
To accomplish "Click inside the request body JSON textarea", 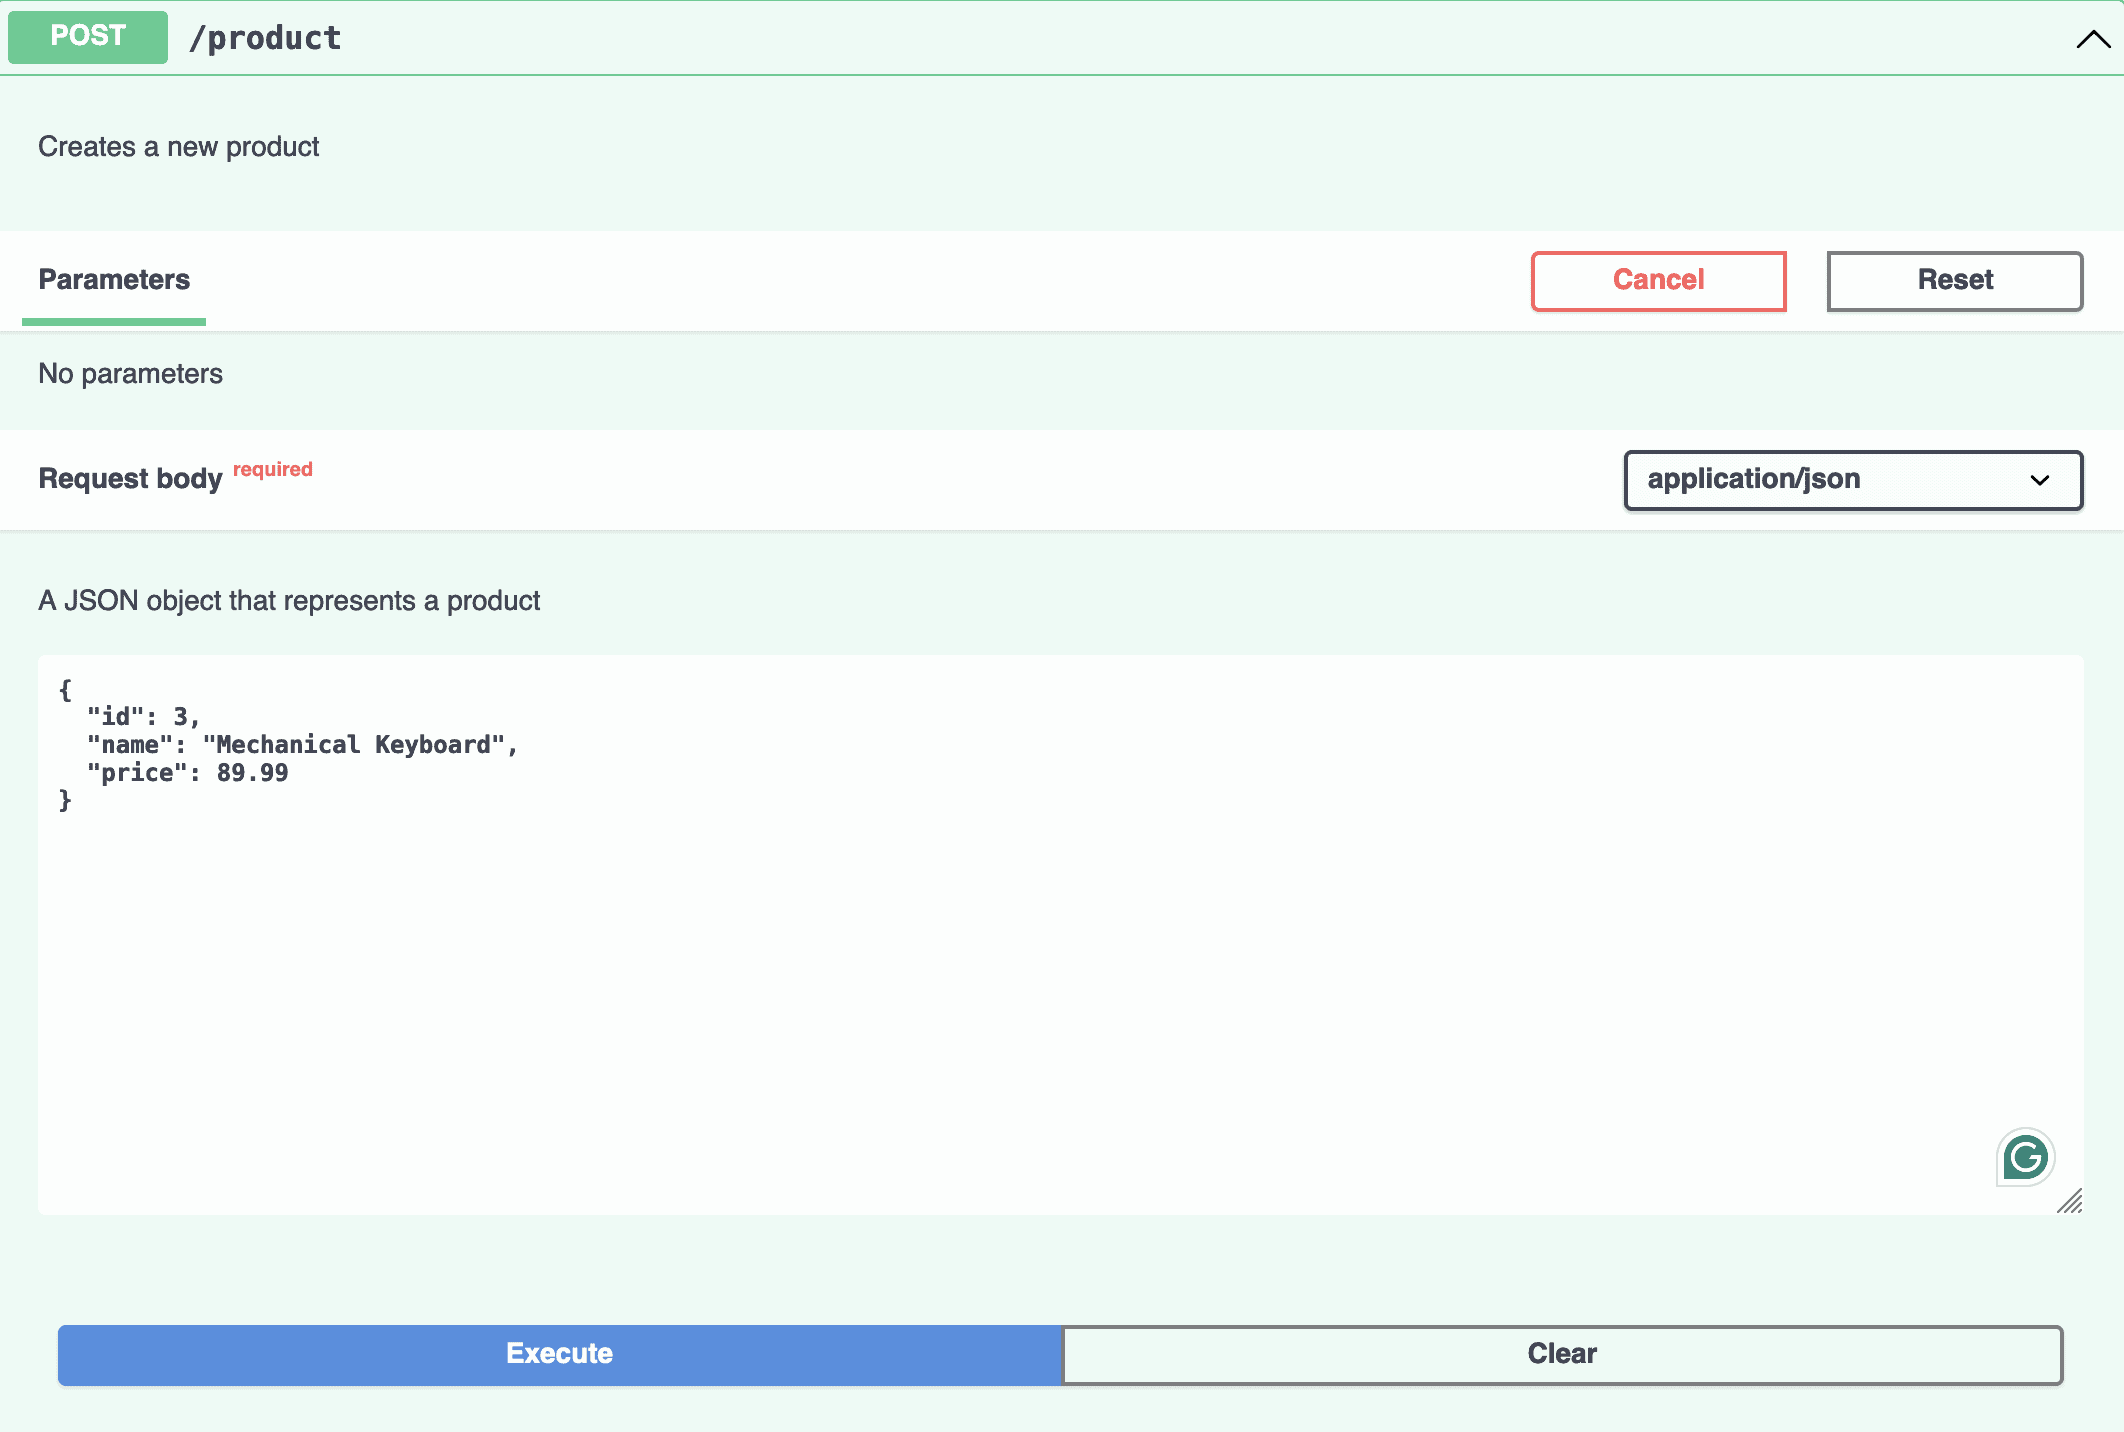I will click(x=1060, y=935).
